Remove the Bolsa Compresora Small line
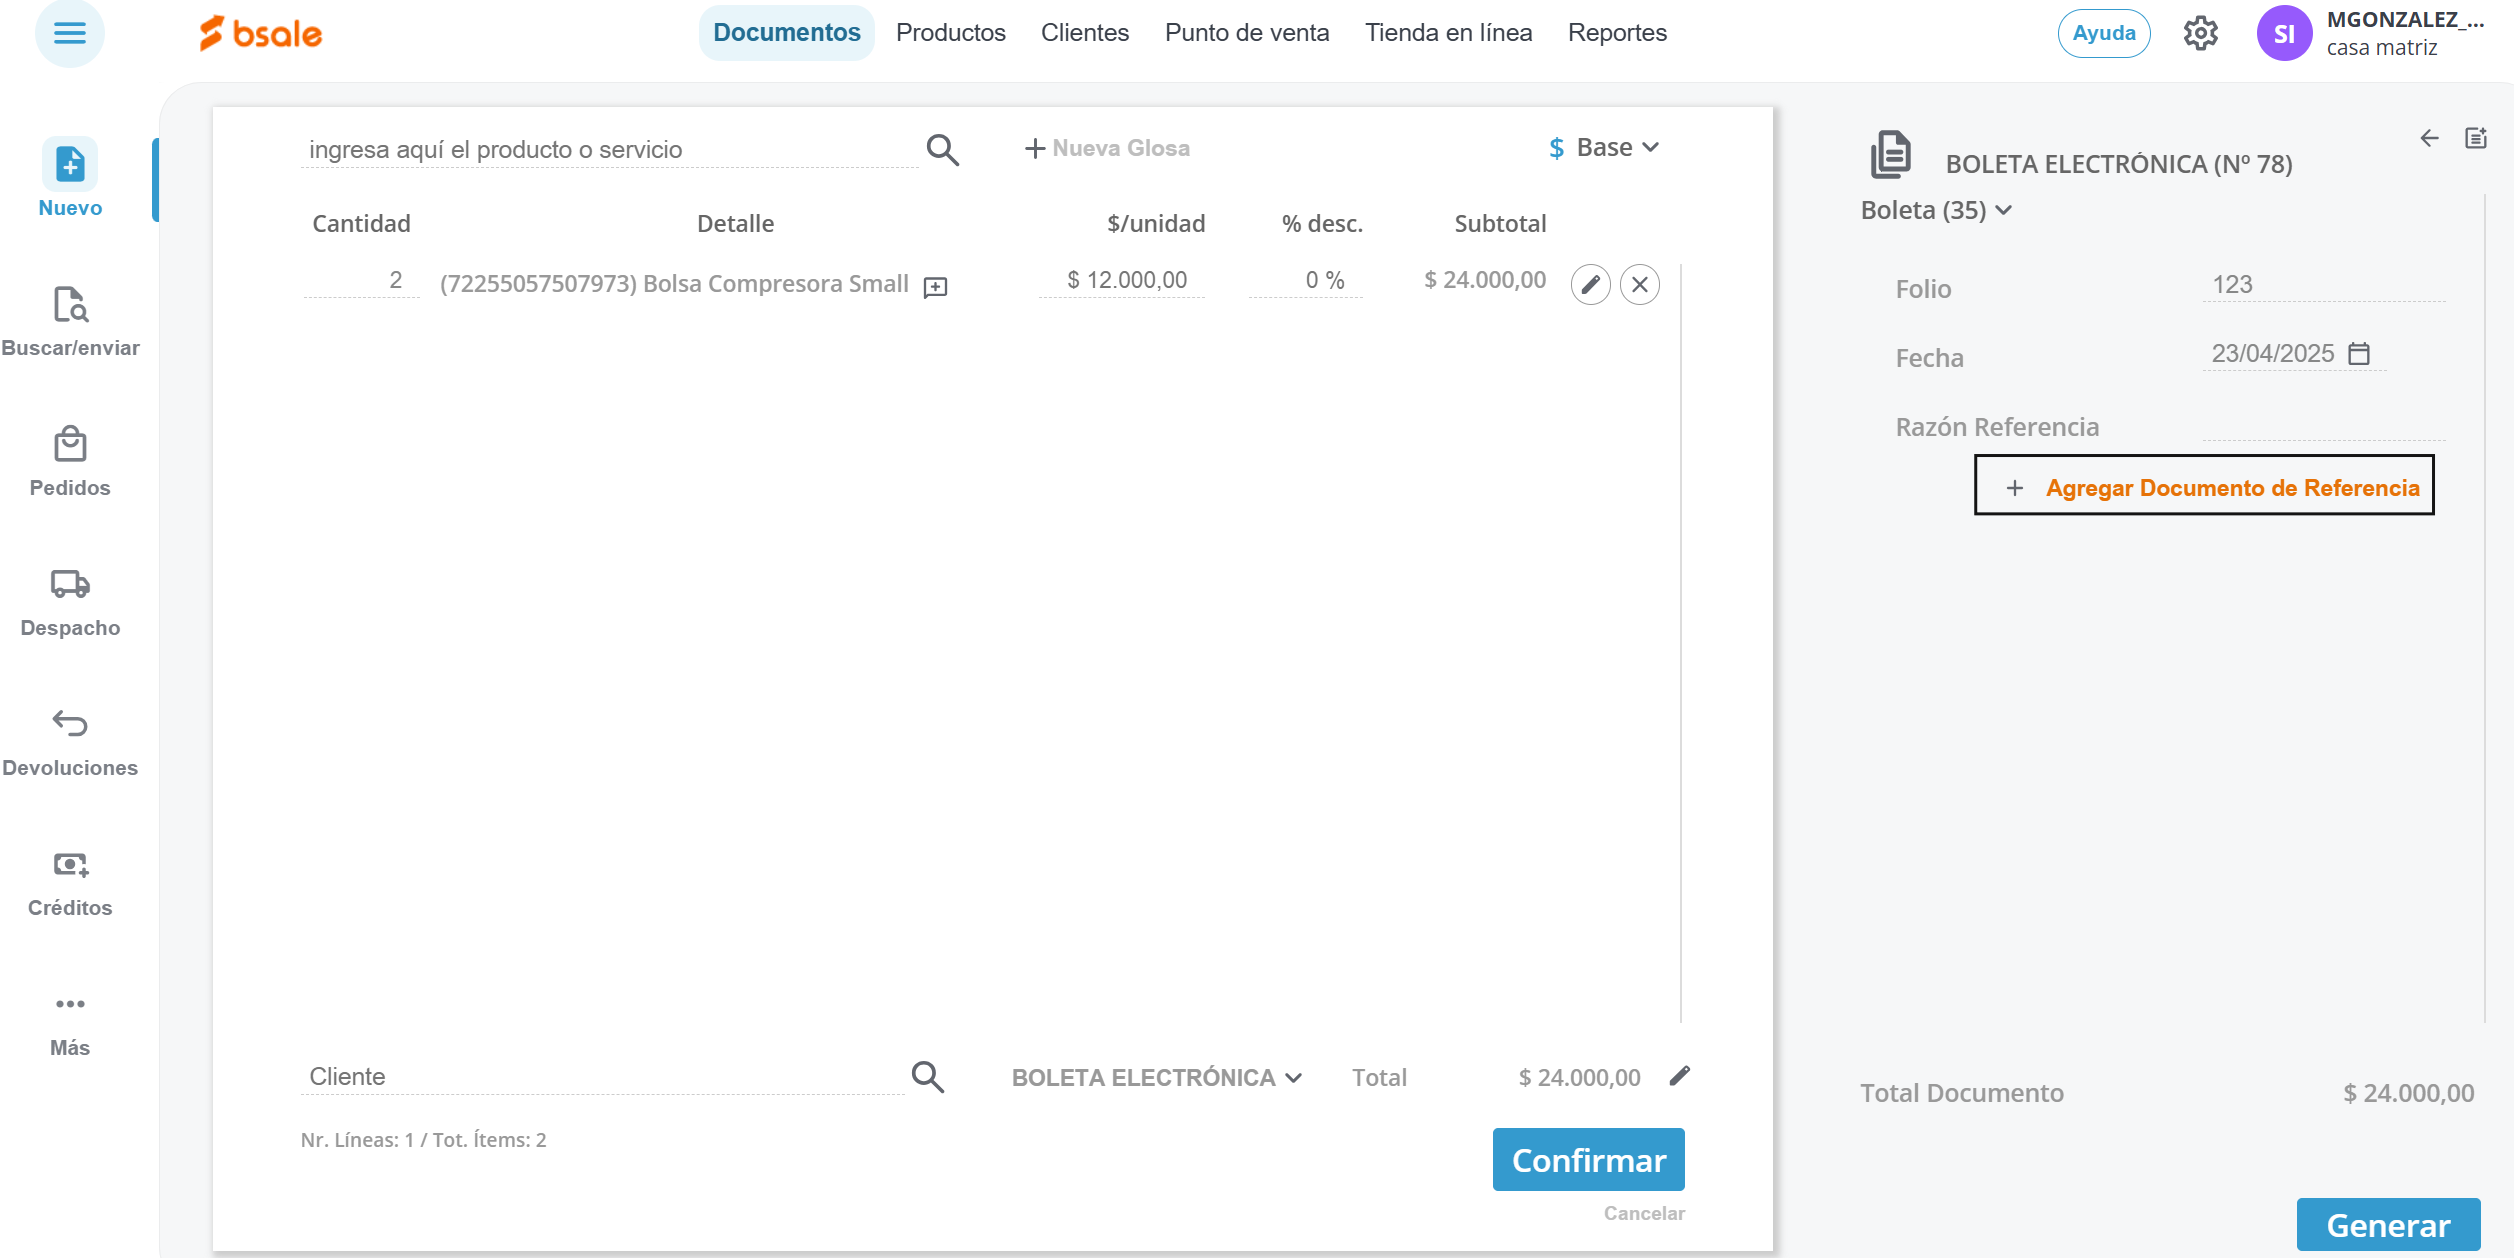This screenshot has width=2514, height=1258. (1640, 285)
